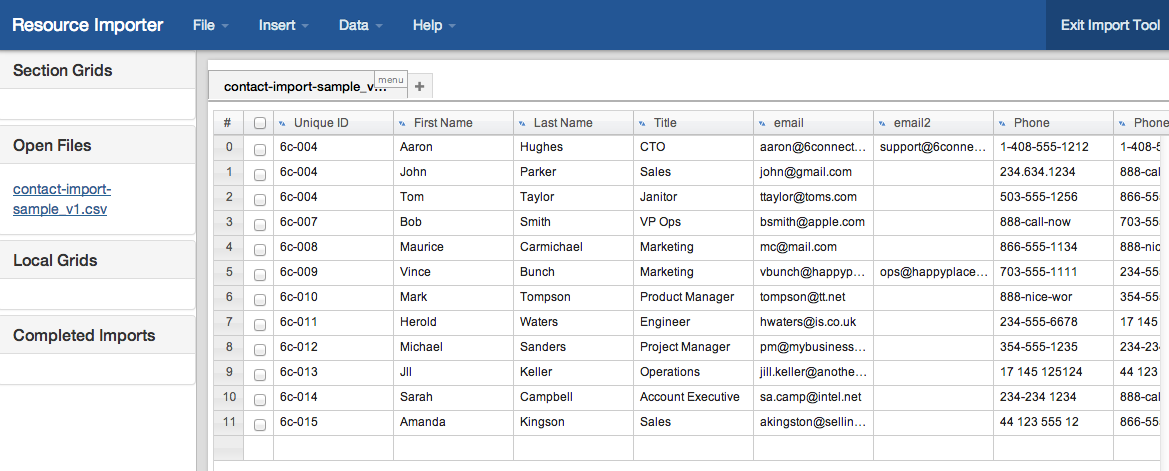
Task: Open the contact-import-sample_v1.csv link in Open Files
Action: coord(61,199)
